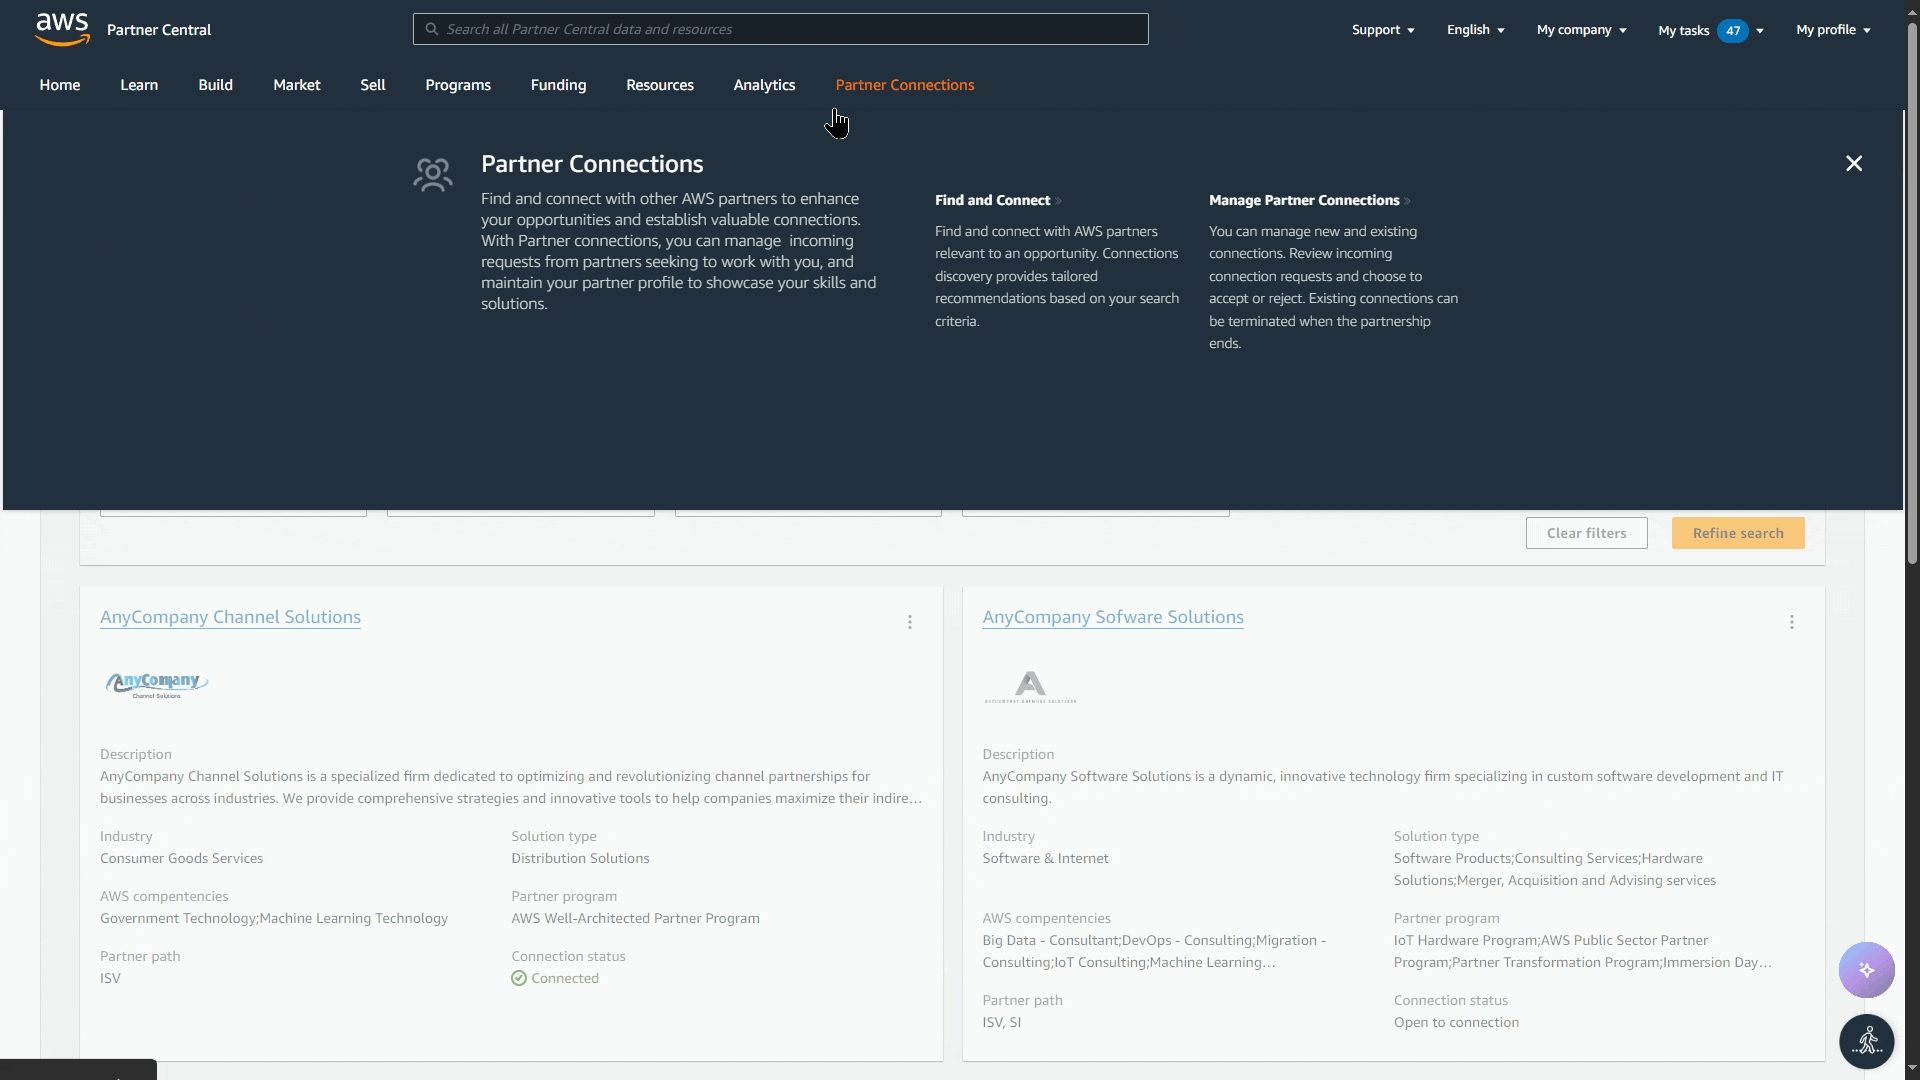Open AnyCompany Channel Solutions kebab menu
The height and width of the screenshot is (1080, 1920).
pos(909,622)
